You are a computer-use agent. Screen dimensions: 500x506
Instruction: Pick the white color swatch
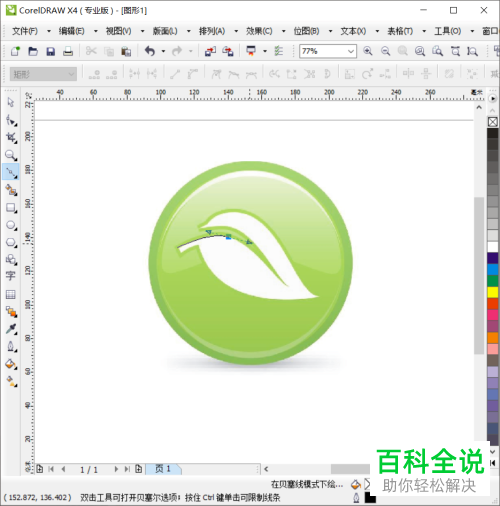point(492,247)
